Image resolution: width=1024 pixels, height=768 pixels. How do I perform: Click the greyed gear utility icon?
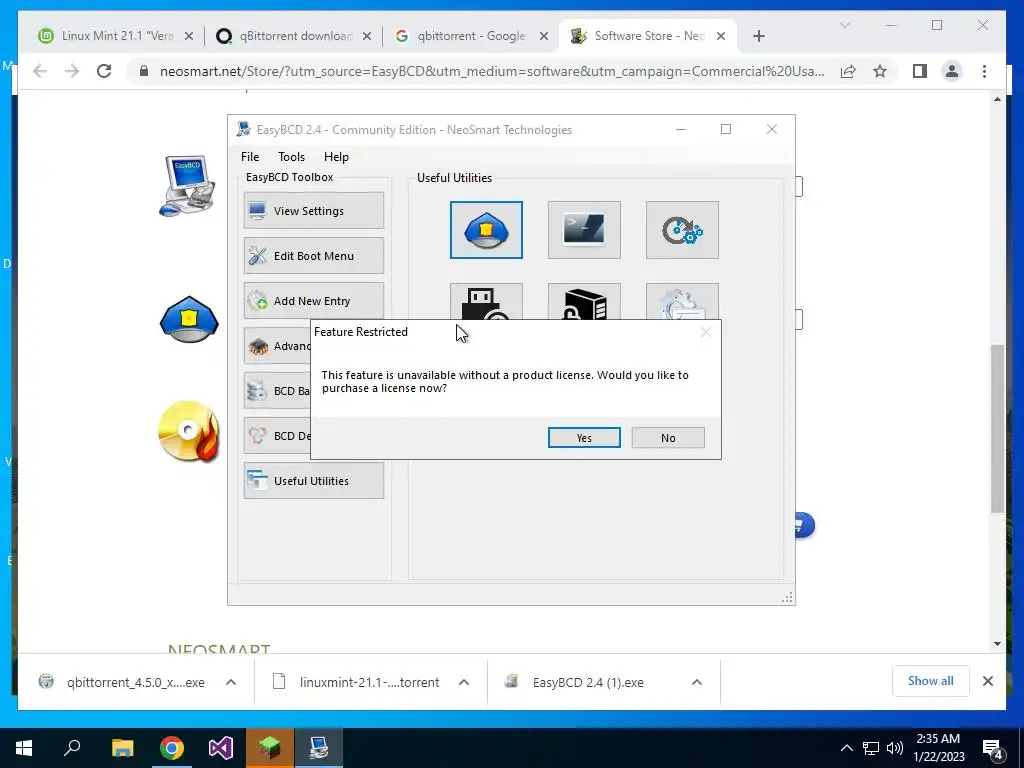coord(682,302)
